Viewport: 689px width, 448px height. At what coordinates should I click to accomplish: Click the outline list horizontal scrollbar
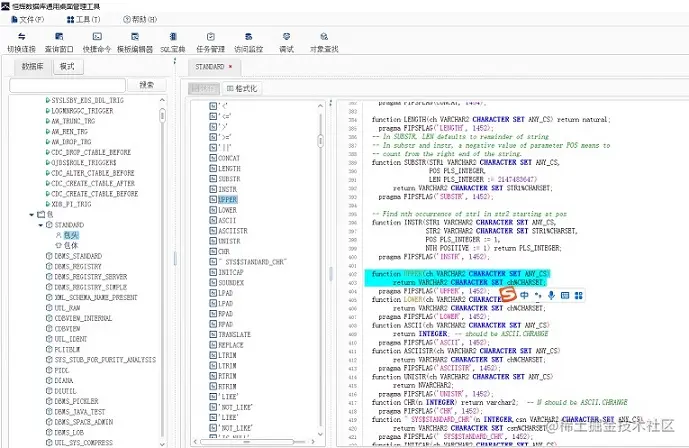click(x=247, y=441)
